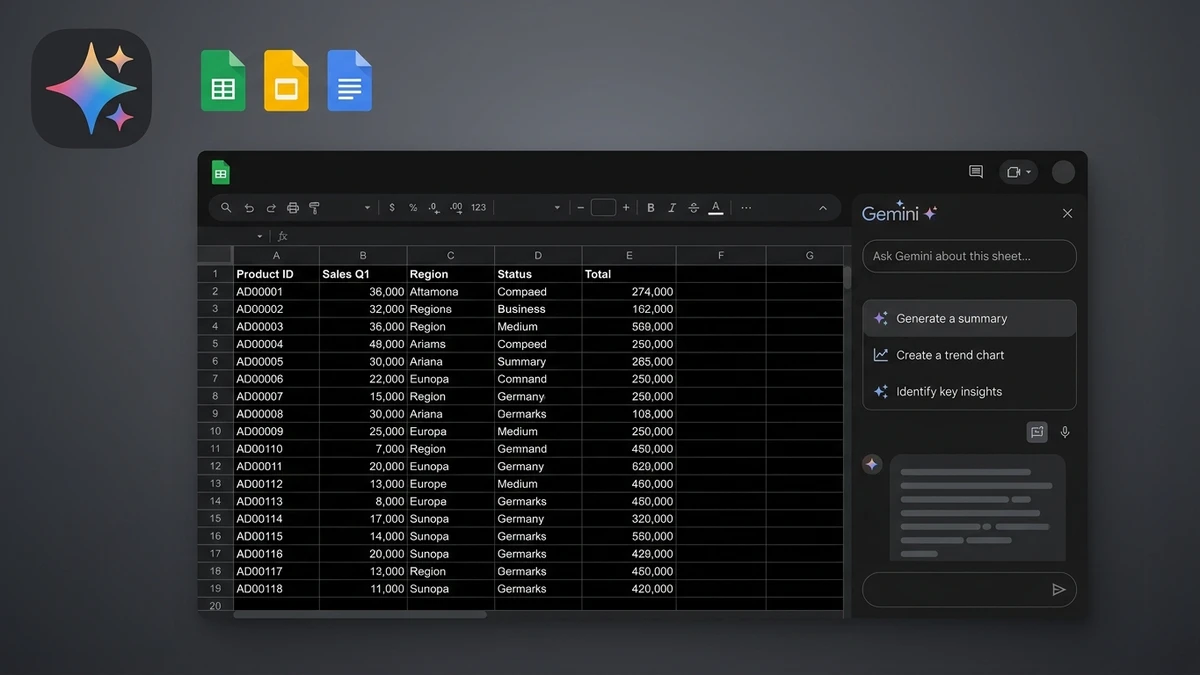Click the Gemini sparkle app icon
Image resolution: width=1200 pixels, height=675 pixels.
click(91, 89)
